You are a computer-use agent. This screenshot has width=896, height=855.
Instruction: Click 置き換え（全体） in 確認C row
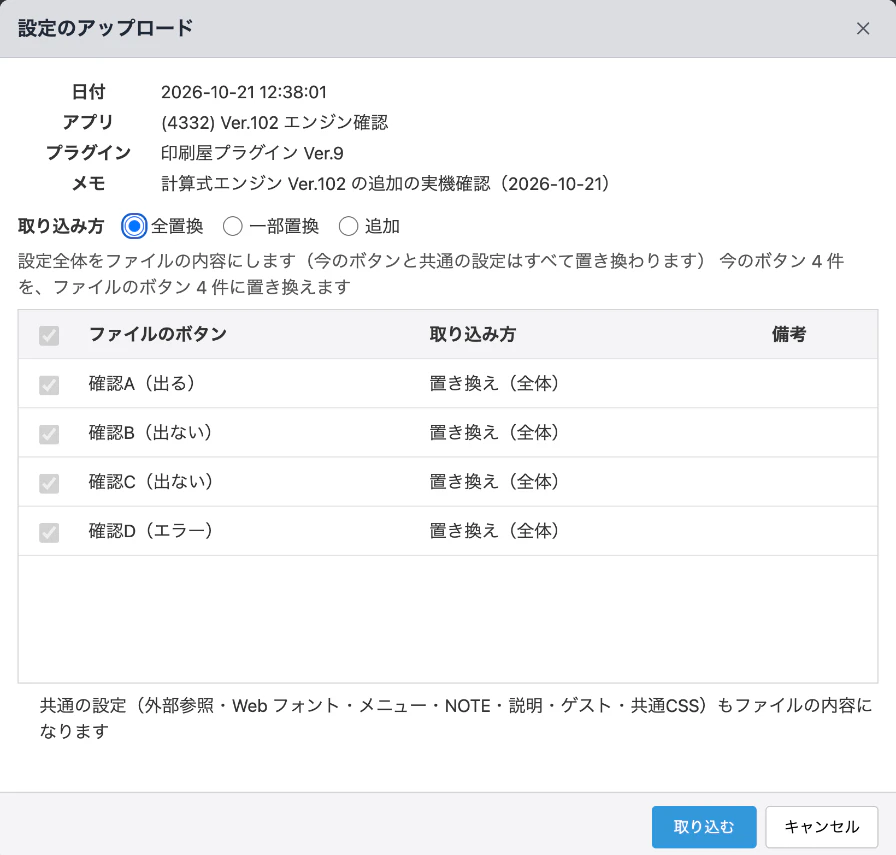pos(494,482)
